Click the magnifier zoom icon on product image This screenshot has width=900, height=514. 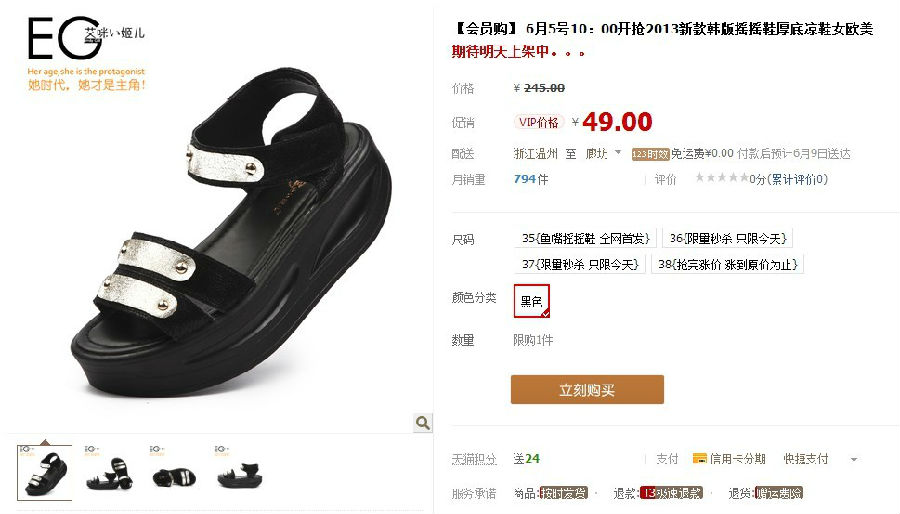423,423
